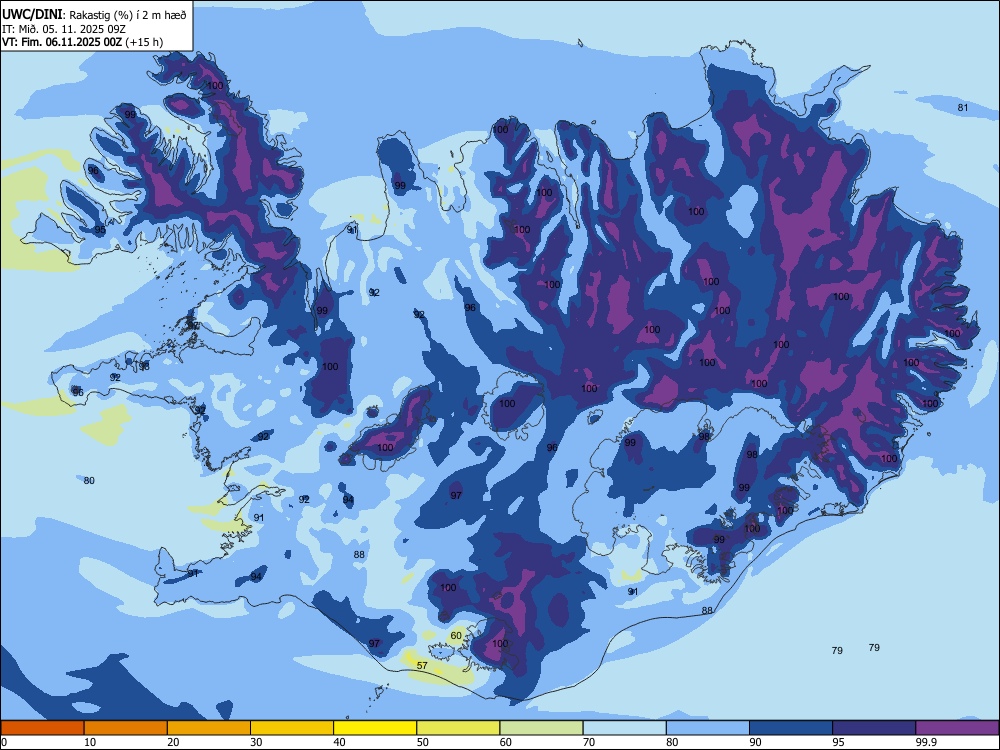1000x750 pixels.
Task: Click the pale blue 70–80 legend swatch
Action: tap(624, 728)
